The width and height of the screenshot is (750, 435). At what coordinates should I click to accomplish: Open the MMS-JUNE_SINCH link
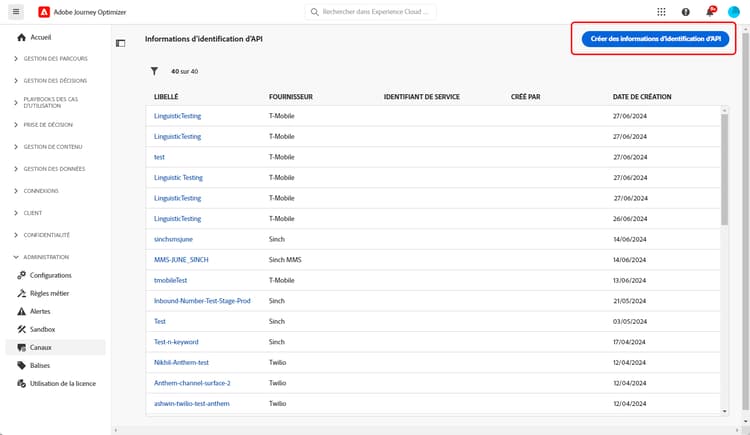click(181, 259)
